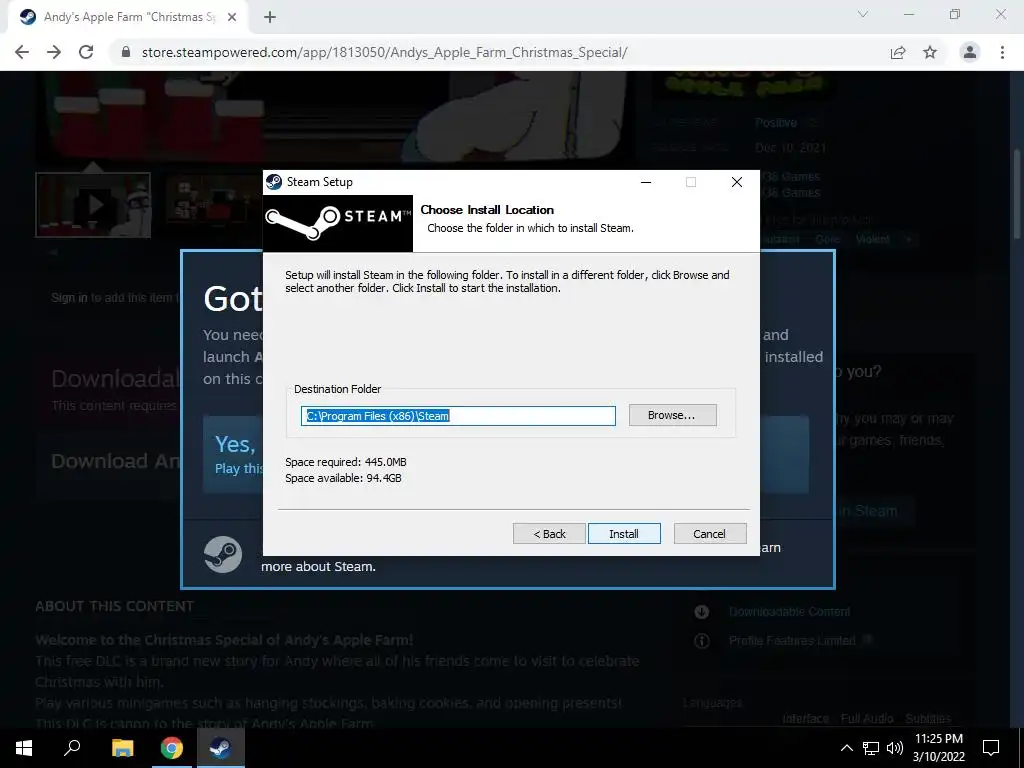
Task: Switch to Chrome in the taskbar
Action: coord(172,748)
